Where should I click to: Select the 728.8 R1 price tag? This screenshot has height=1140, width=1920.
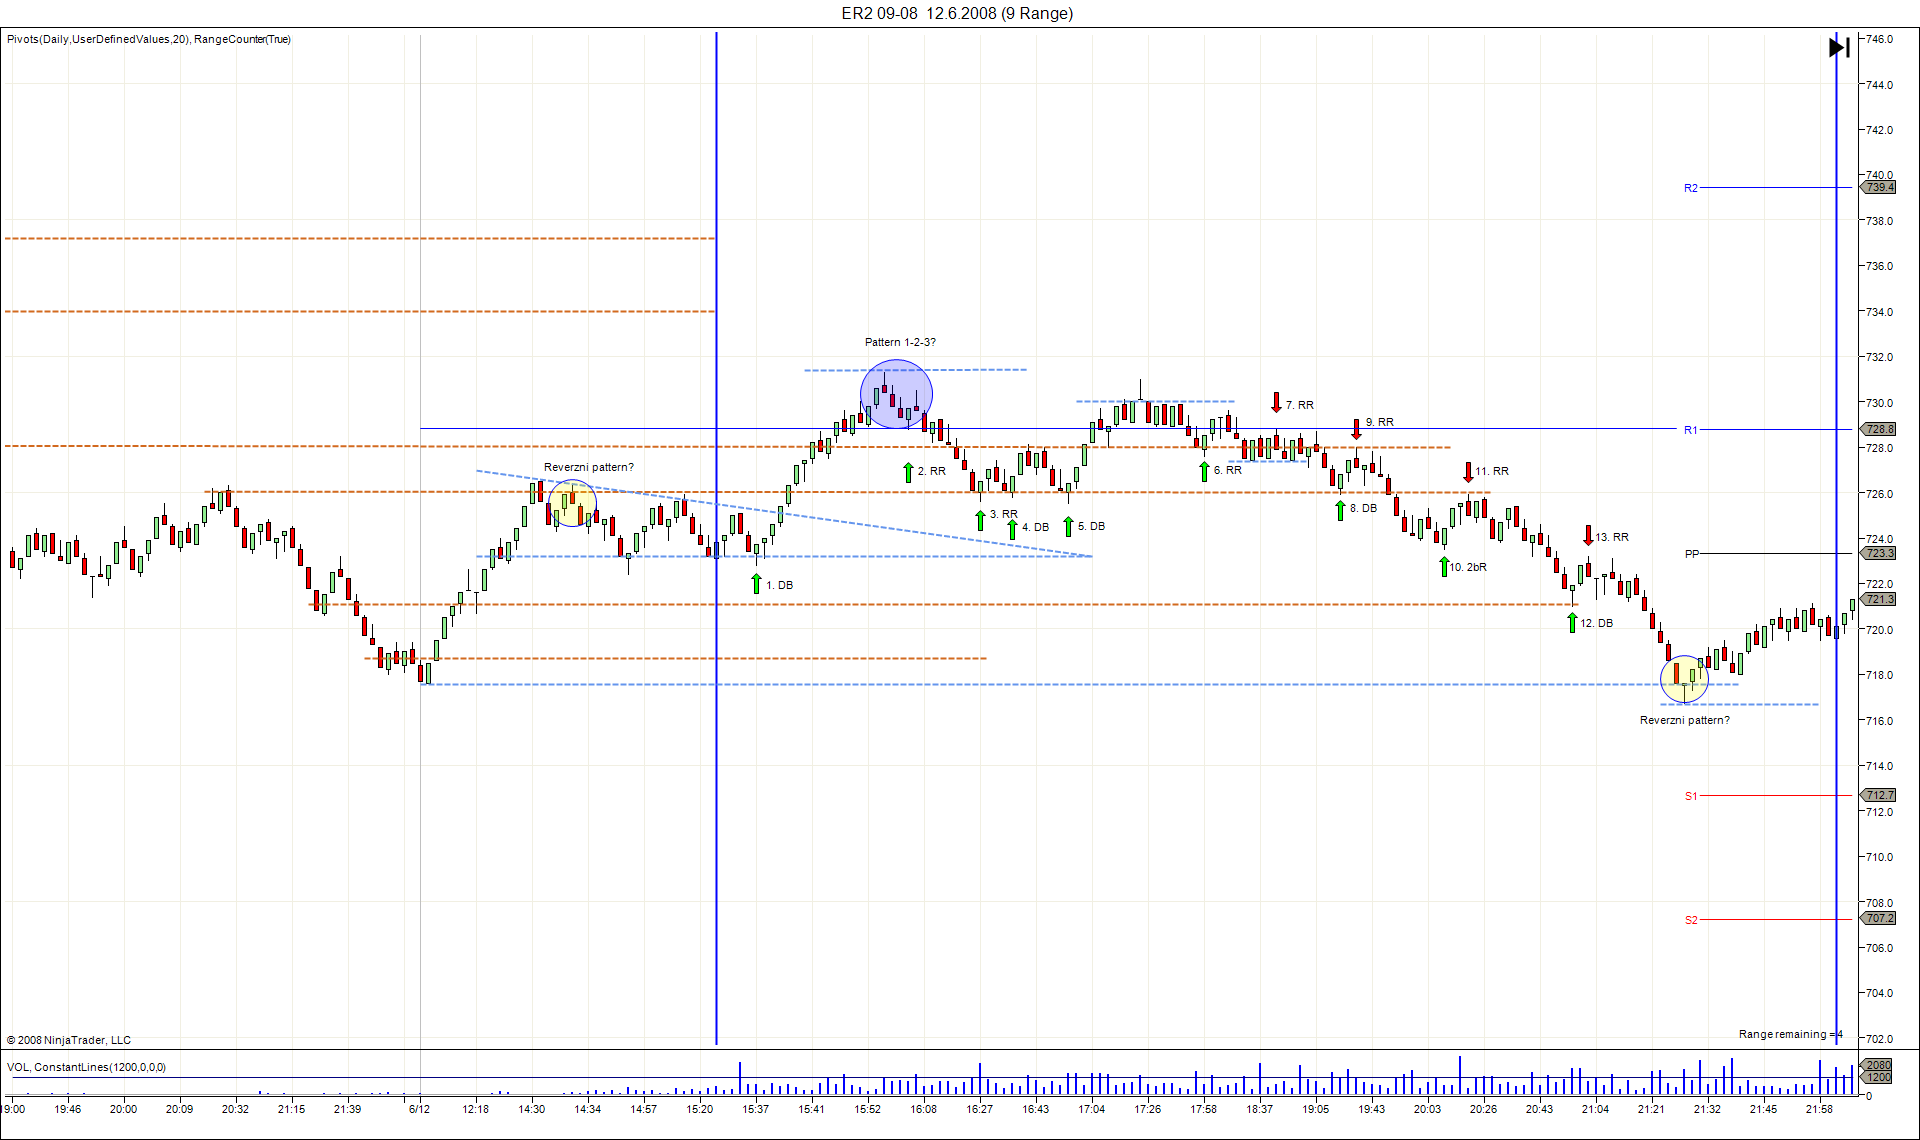[x=1879, y=429]
